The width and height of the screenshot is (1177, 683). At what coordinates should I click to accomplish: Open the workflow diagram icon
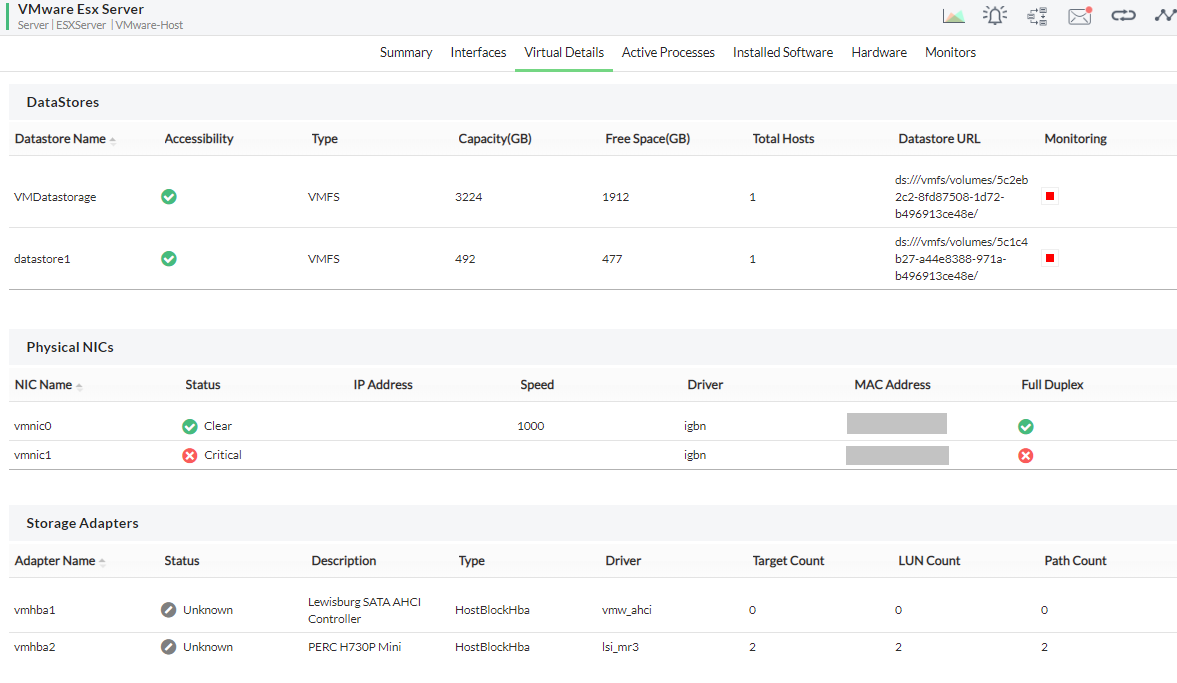[1037, 16]
